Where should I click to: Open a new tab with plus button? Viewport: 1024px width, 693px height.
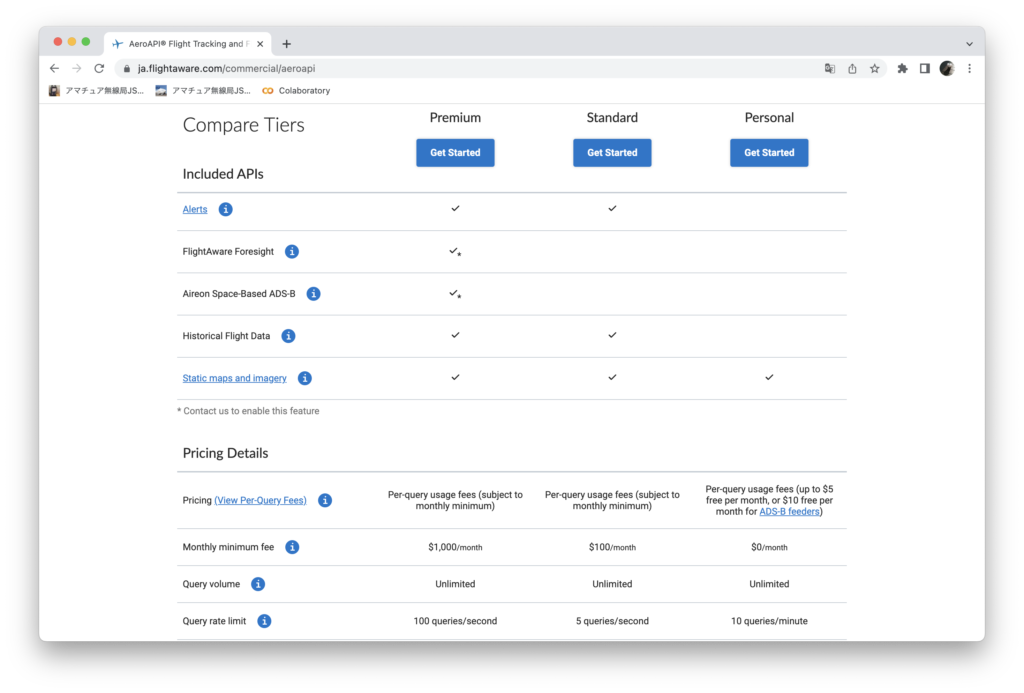point(287,44)
